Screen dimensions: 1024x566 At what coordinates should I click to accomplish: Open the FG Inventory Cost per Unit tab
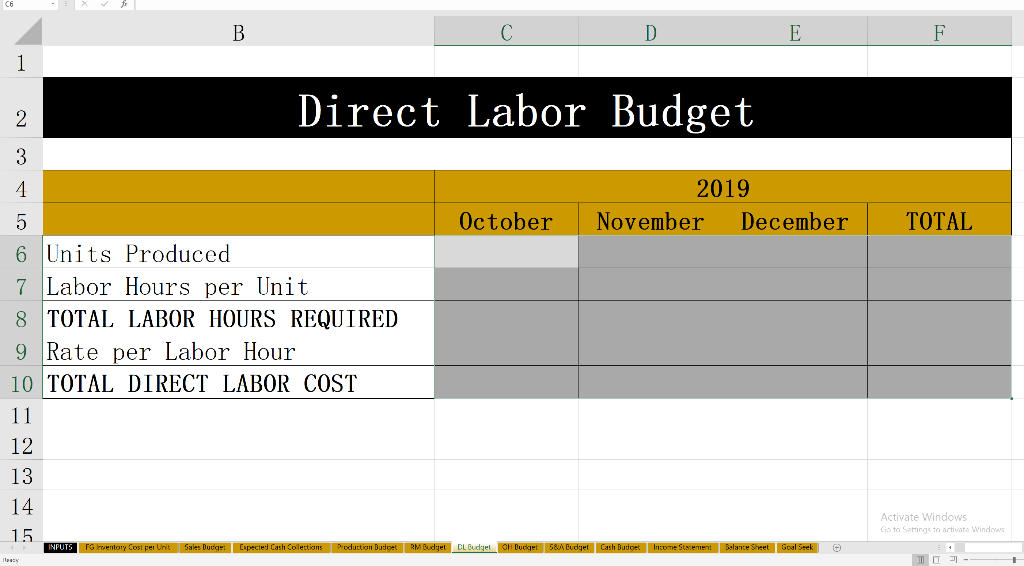(128, 547)
